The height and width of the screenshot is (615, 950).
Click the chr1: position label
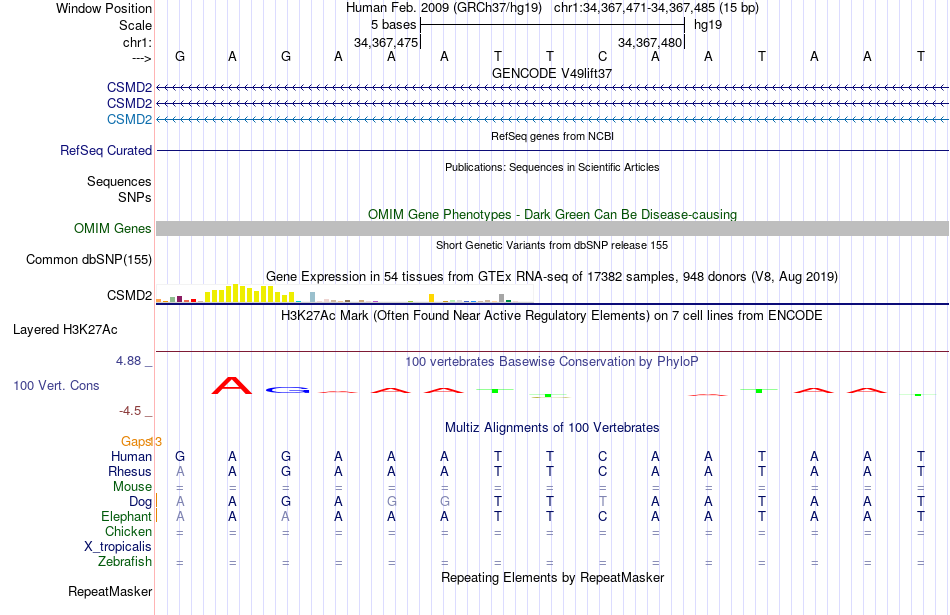(137, 42)
